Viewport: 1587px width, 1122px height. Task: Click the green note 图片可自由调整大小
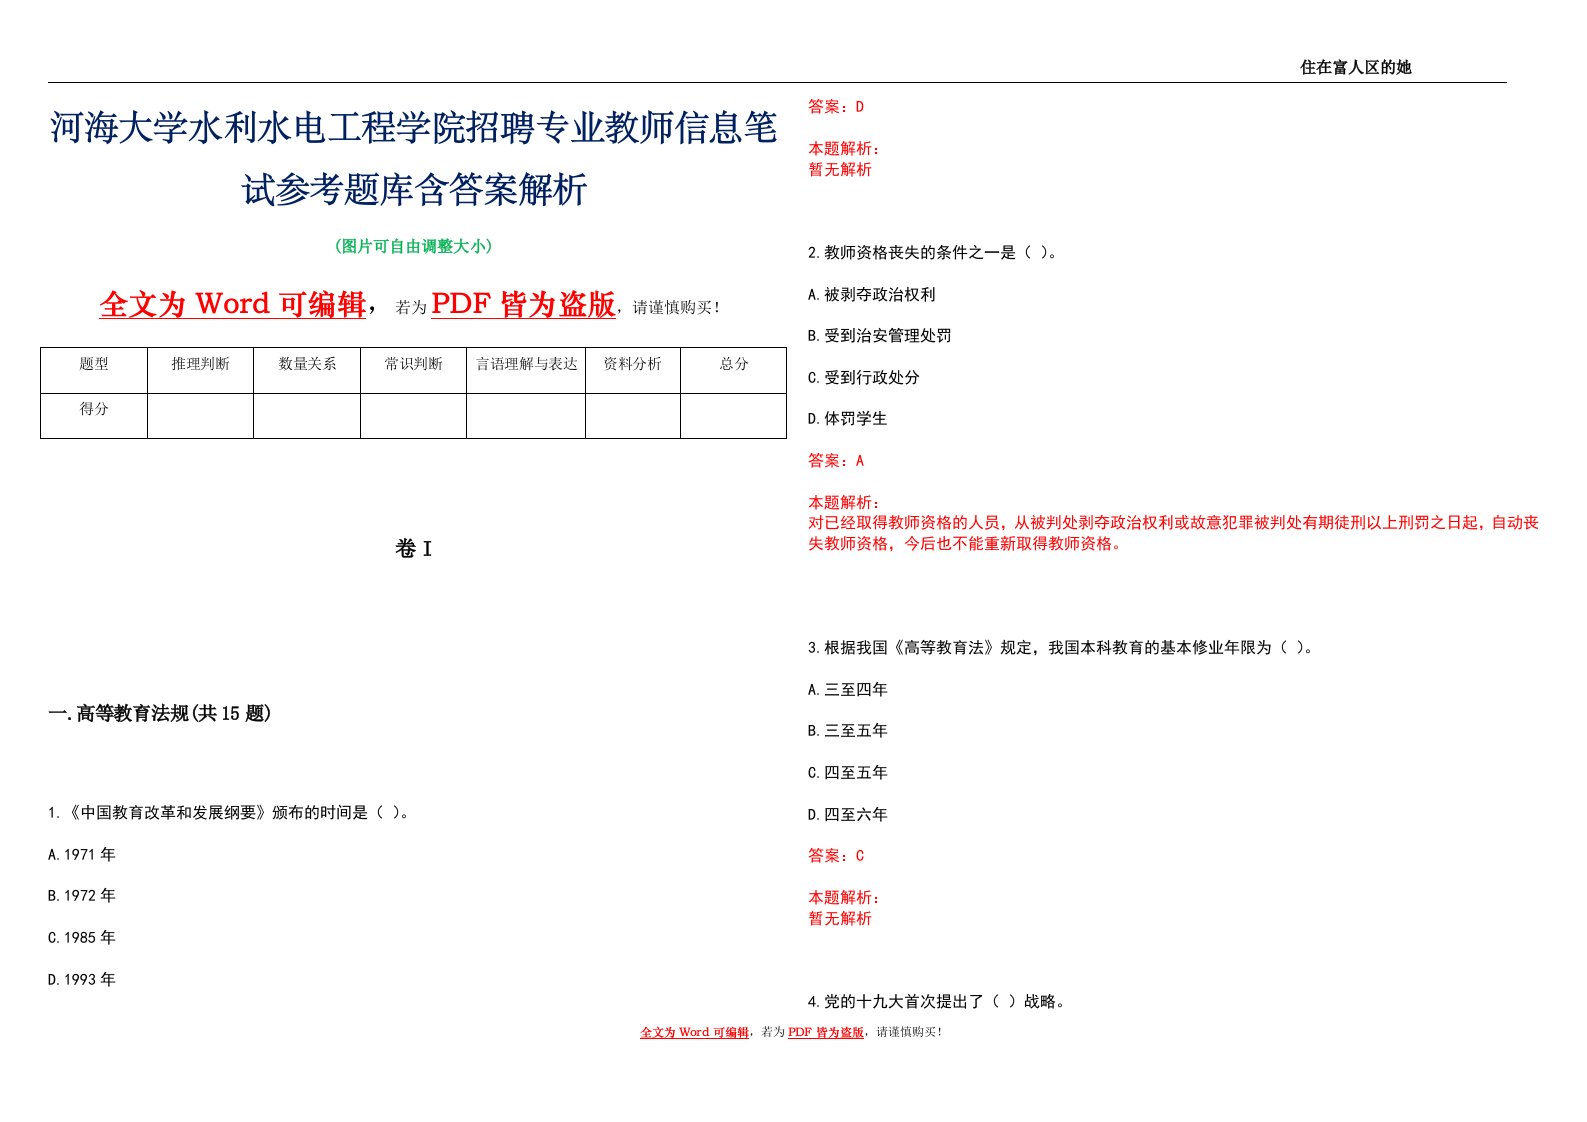point(413,246)
